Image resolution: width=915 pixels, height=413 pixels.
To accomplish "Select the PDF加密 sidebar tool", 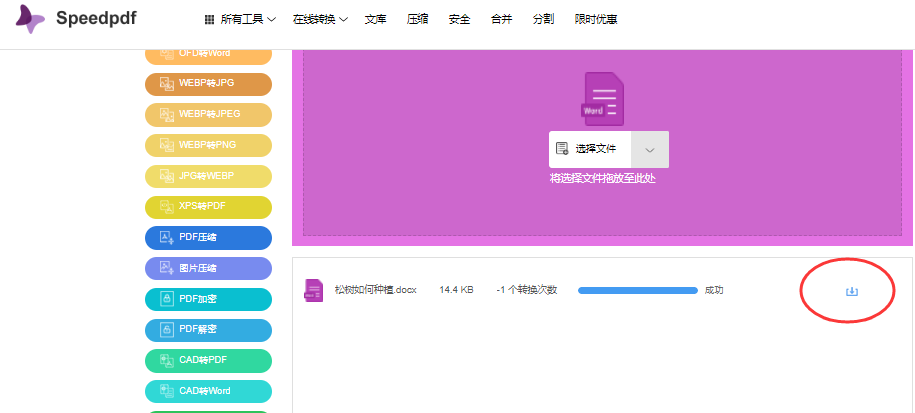I will pyautogui.click(x=208, y=299).
